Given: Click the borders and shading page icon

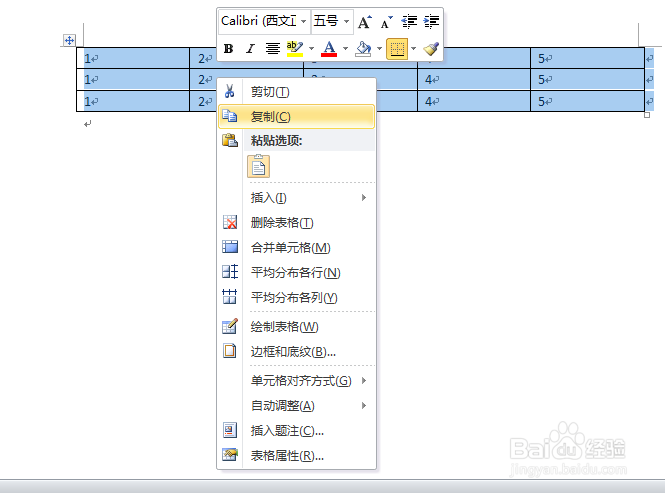Looking at the screenshot, I should (x=230, y=351).
